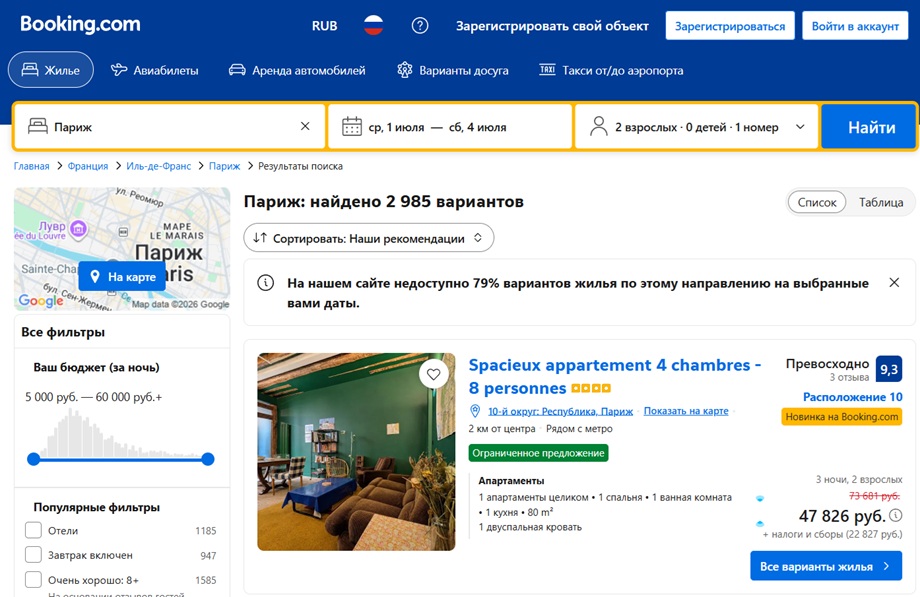920x597 pixels.
Task: Switch to the Авиабилеты tab
Action: tap(154, 70)
